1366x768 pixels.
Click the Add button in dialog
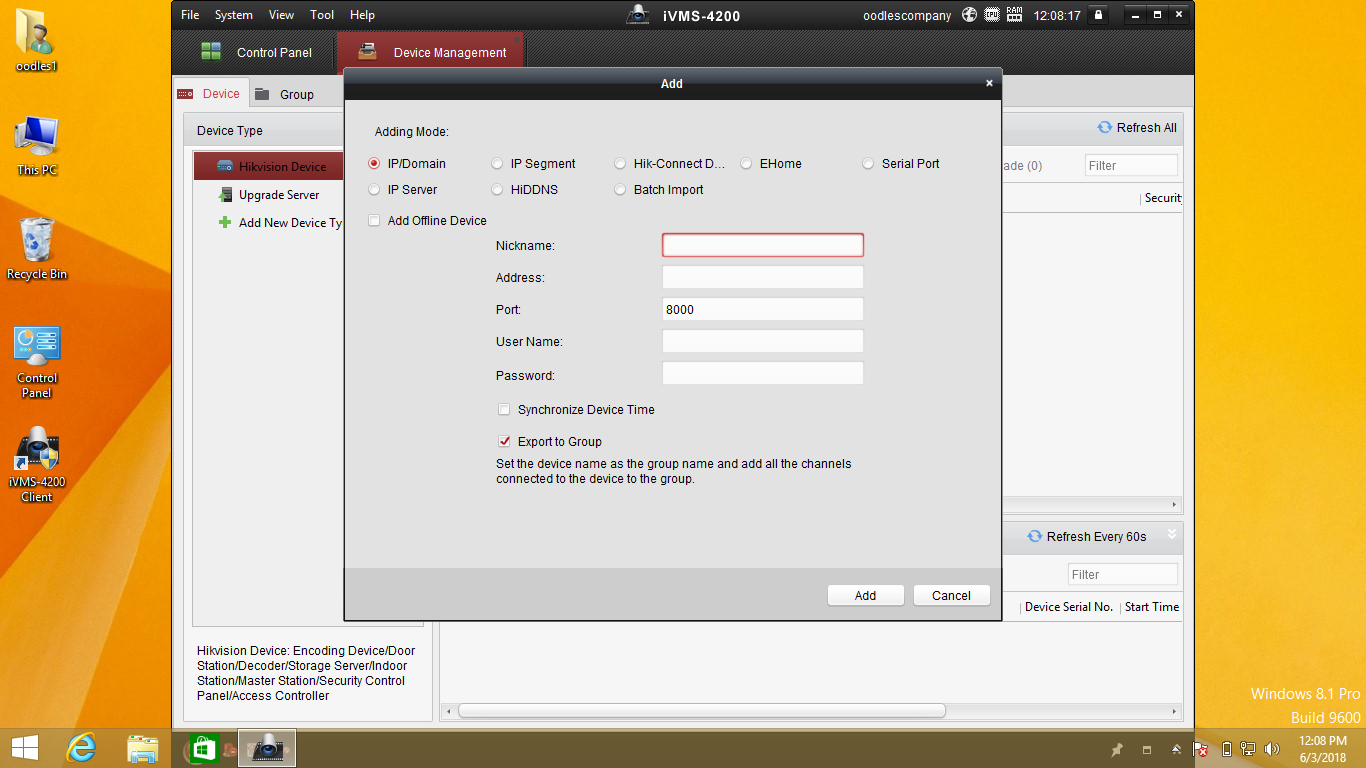pos(866,595)
